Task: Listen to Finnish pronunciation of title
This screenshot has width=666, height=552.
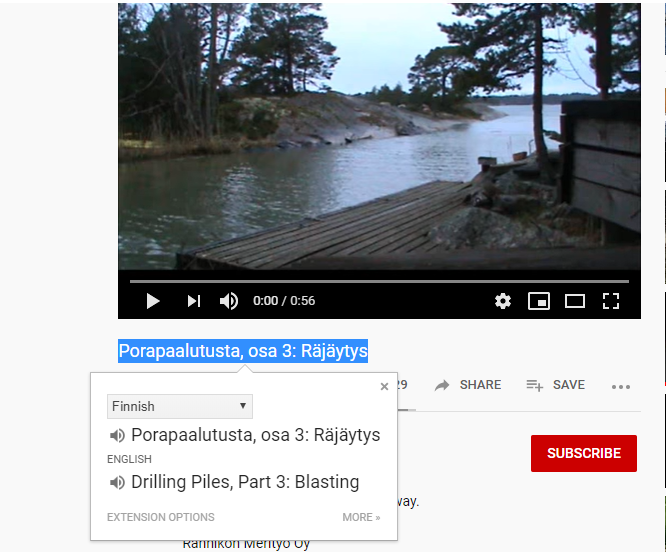Action: pos(117,435)
